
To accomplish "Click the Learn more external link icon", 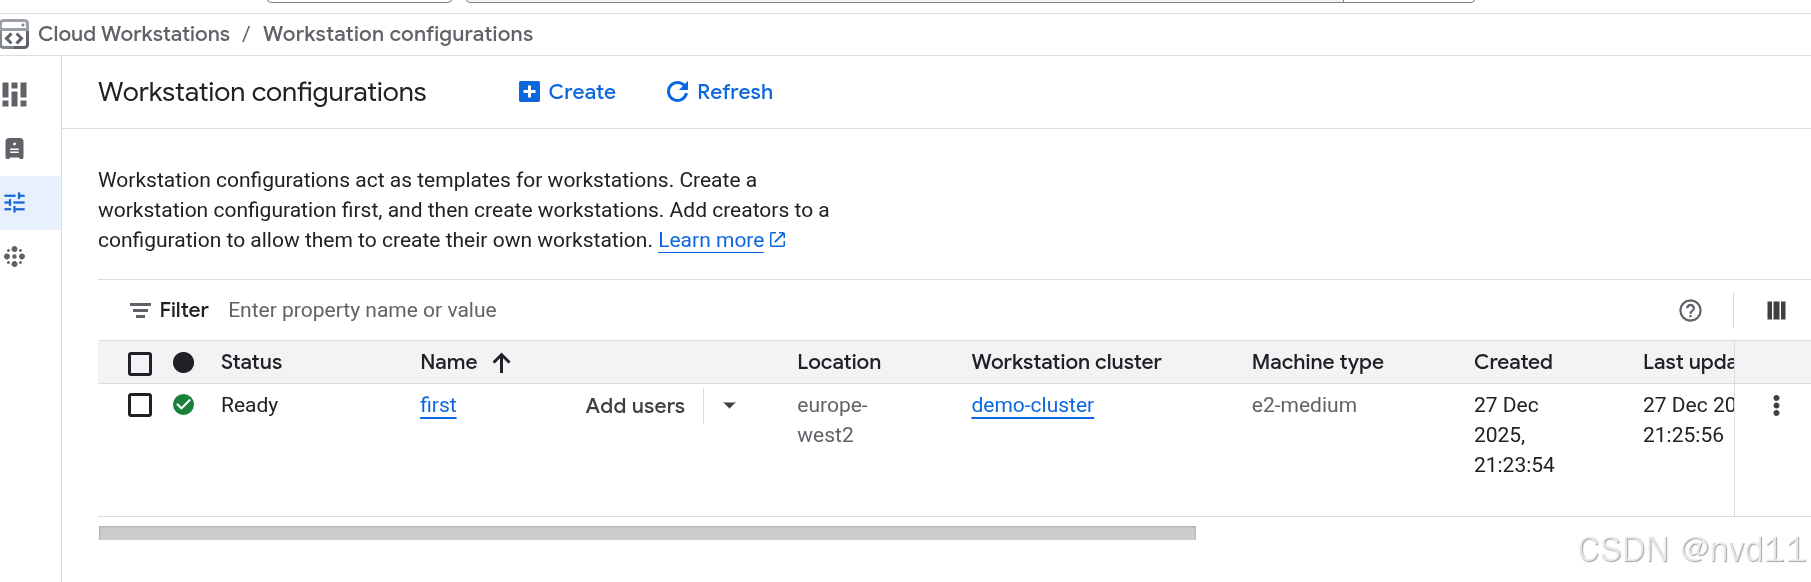I will pyautogui.click(x=777, y=240).
